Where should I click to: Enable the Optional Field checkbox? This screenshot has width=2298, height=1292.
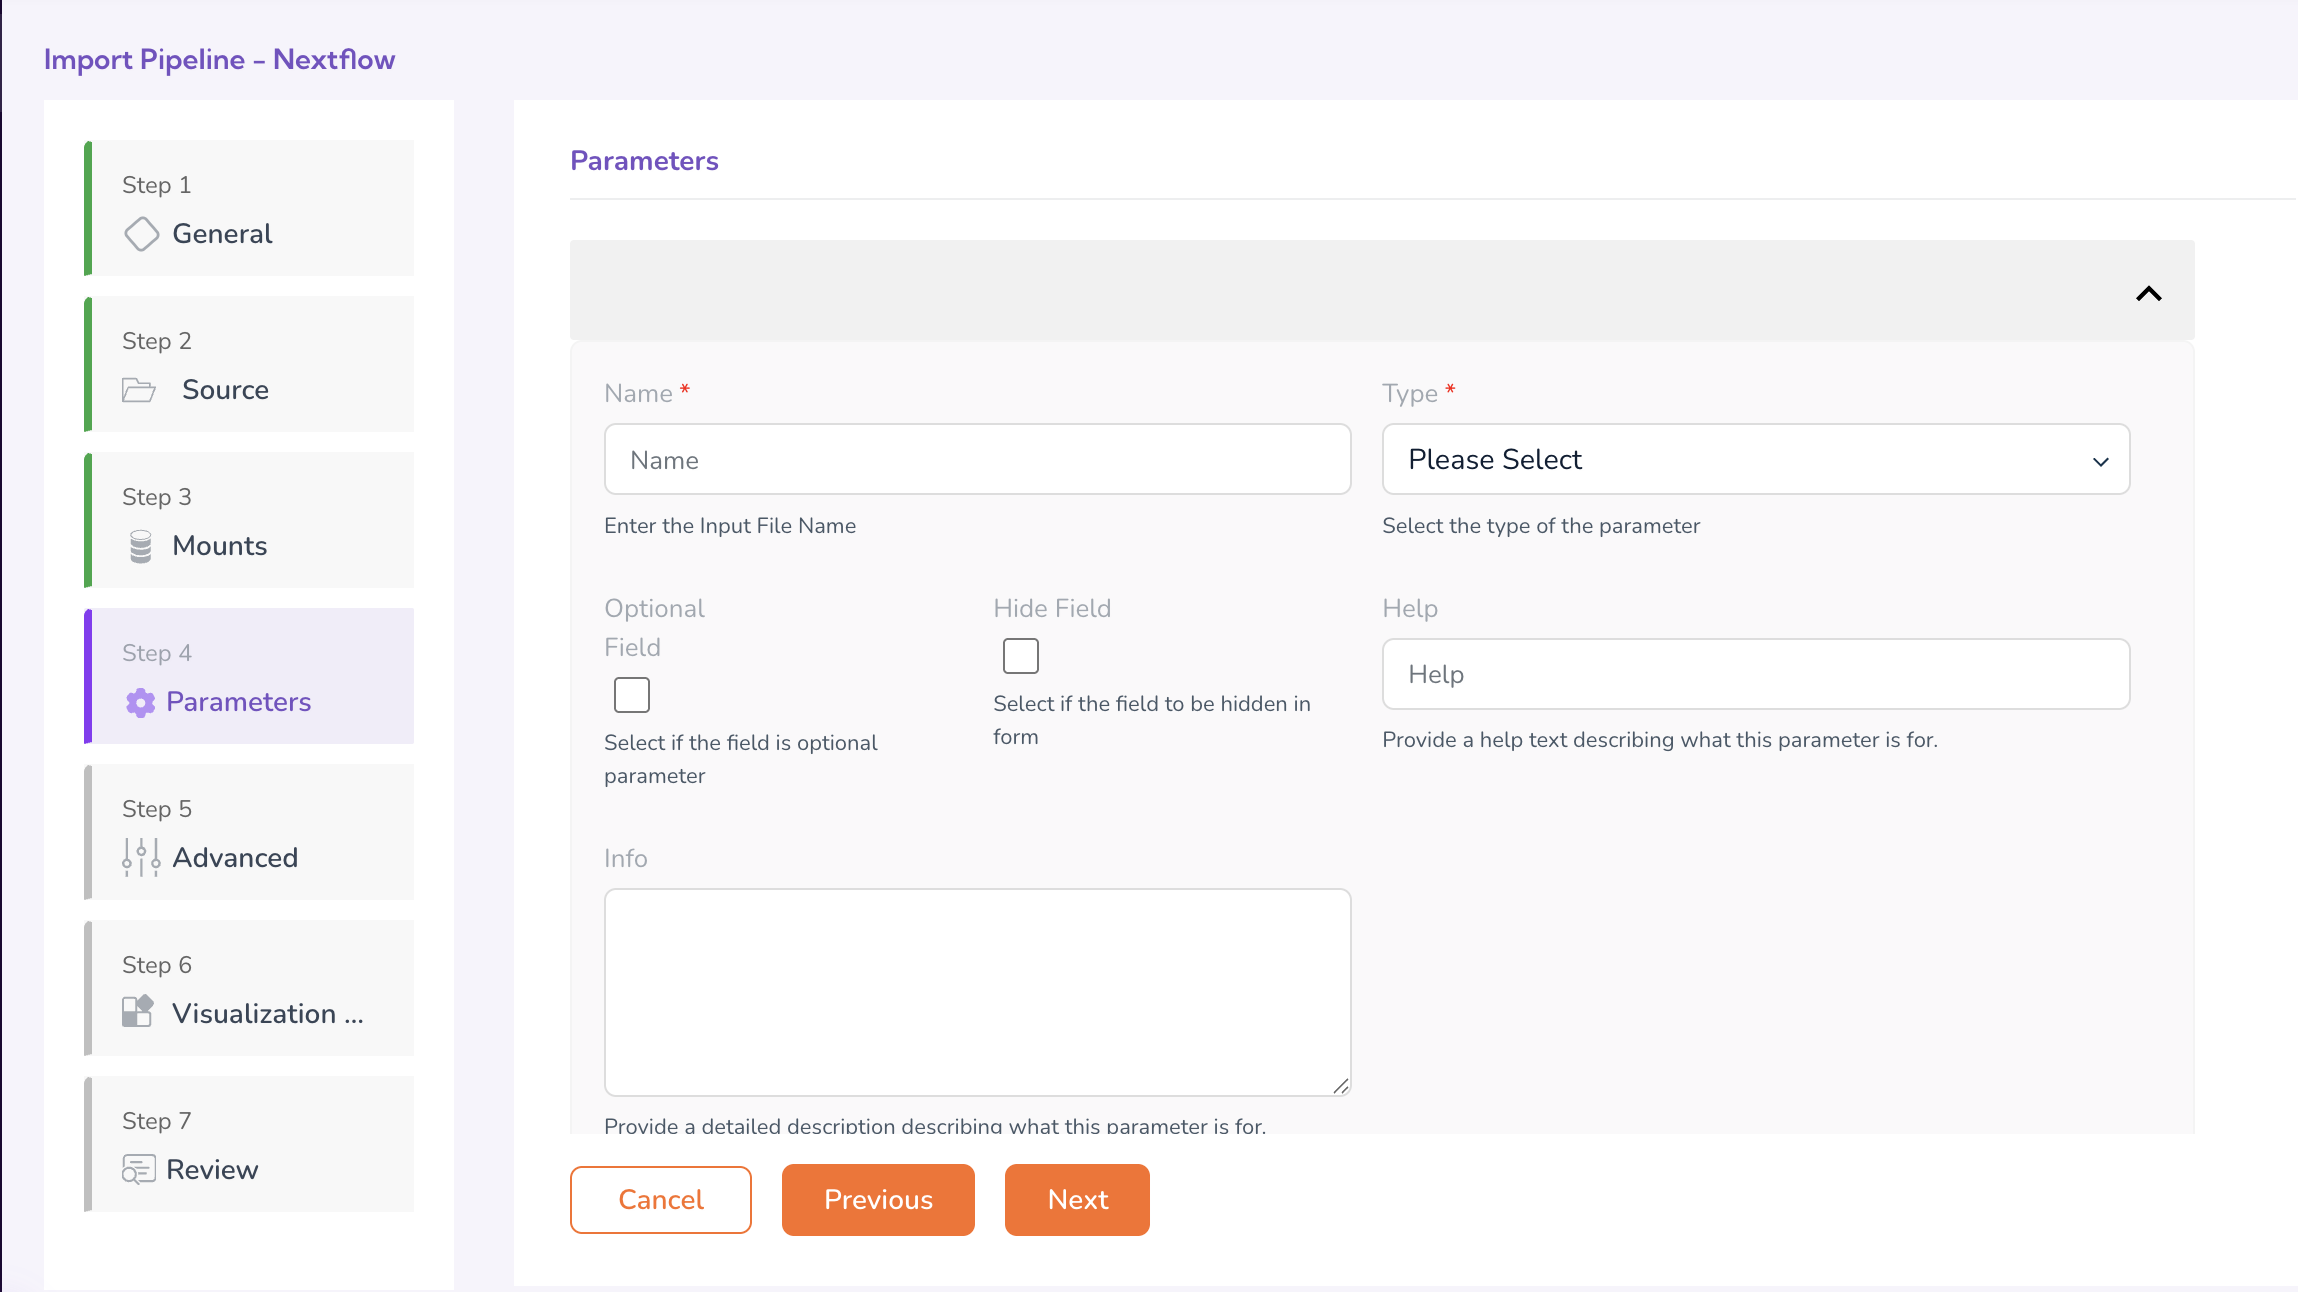[x=632, y=695]
